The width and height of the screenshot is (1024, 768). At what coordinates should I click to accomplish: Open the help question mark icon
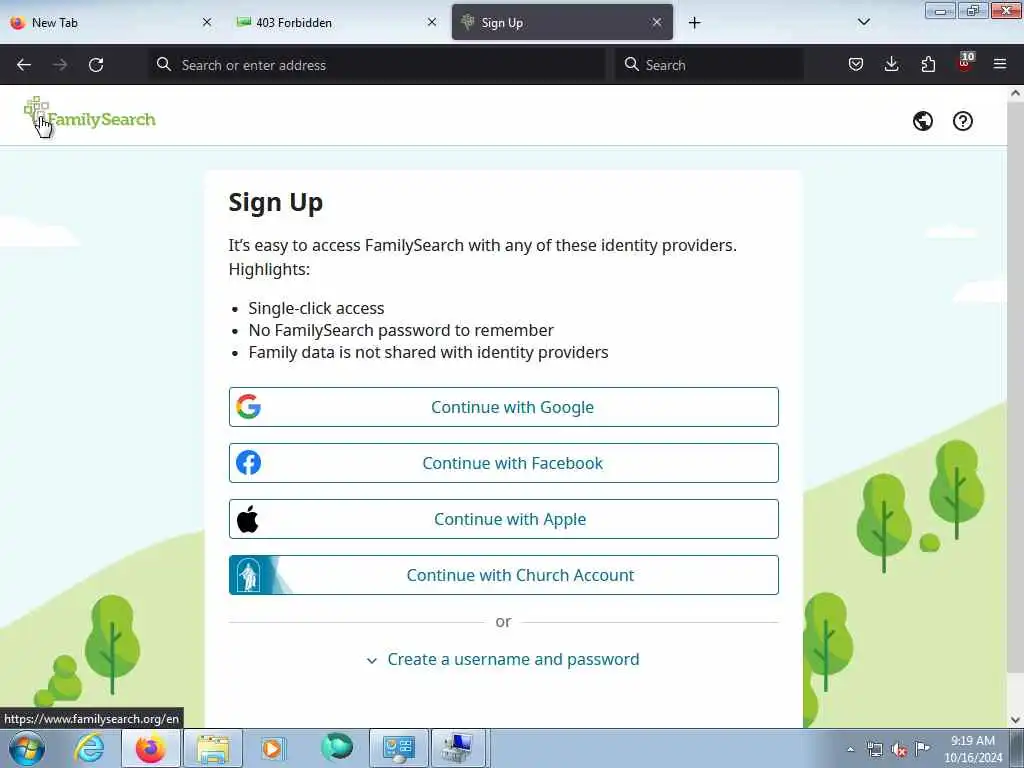[x=963, y=121]
